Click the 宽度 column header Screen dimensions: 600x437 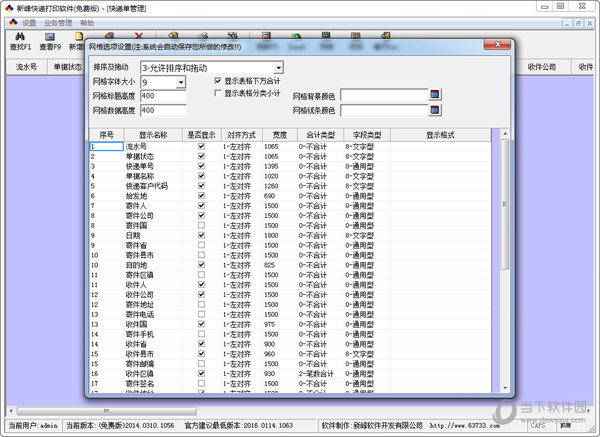pos(280,135)
